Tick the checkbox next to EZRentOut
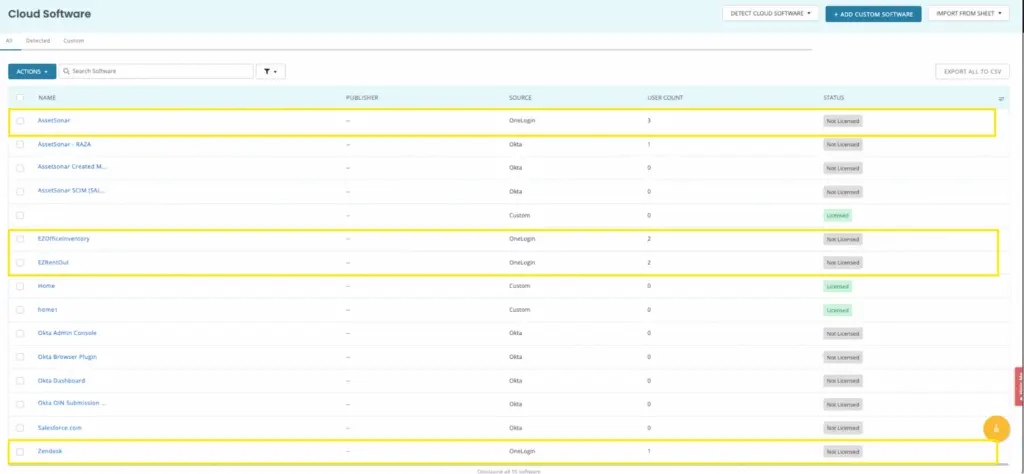1024x474 pixels. [x=20, y=262]
